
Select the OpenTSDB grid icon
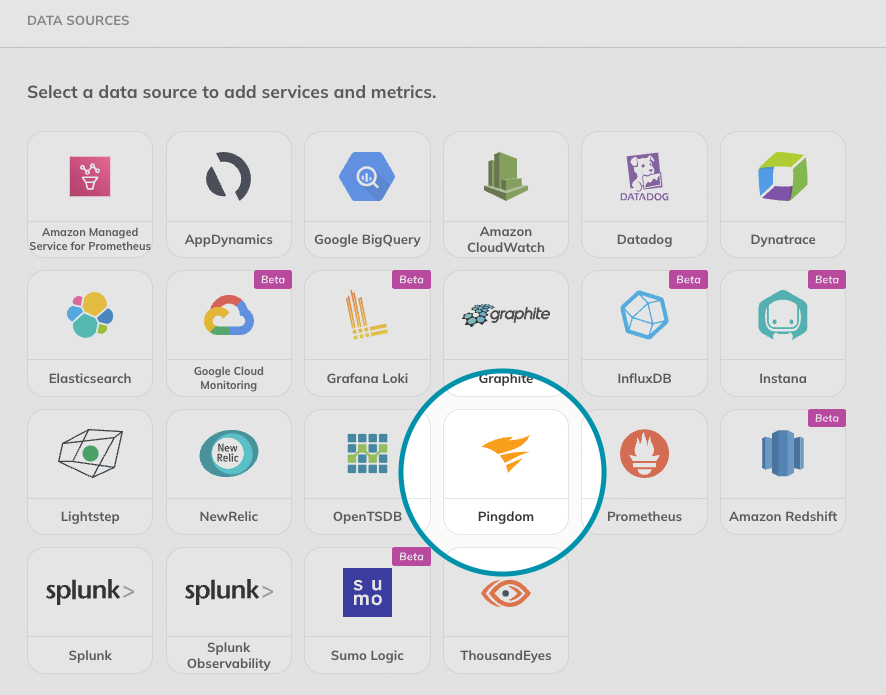[x=367, y=453]
